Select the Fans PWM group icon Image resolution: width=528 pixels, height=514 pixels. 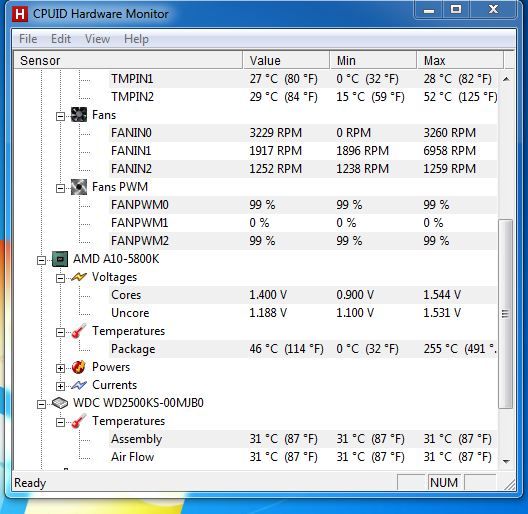pos(79,187)
